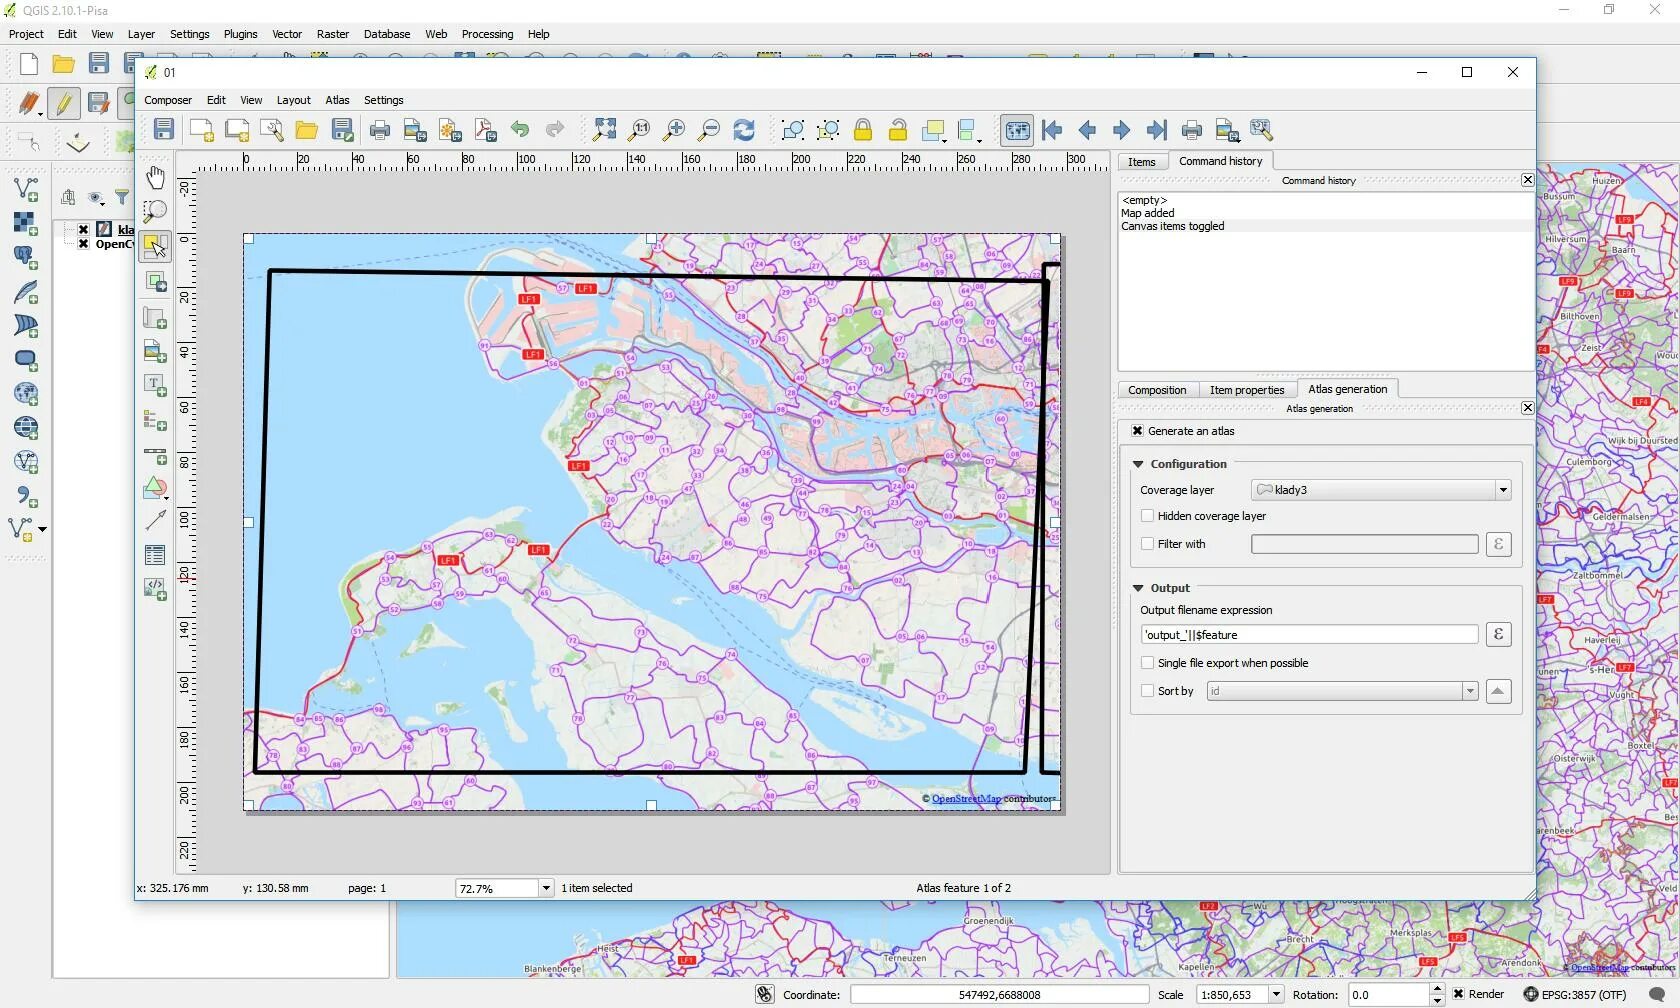Add an arrow to the composition

click(155, 520)
